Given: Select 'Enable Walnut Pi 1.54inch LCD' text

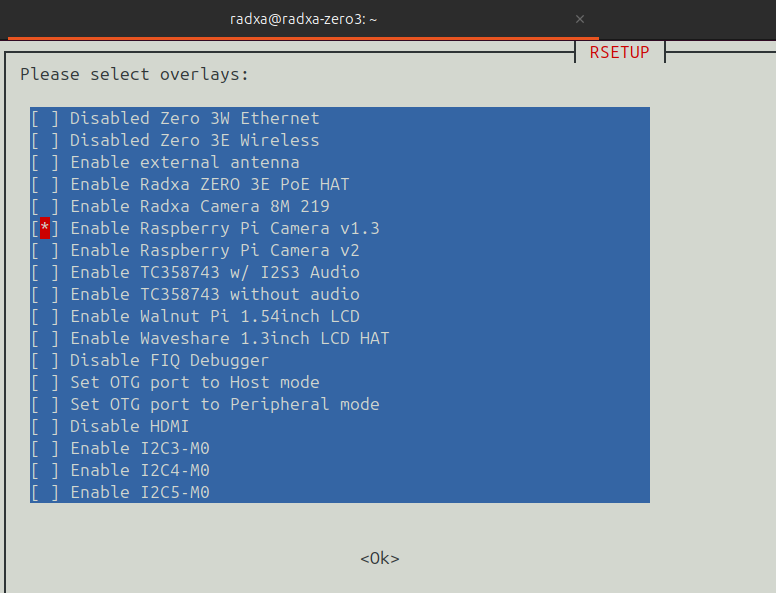Looking at the screenshot, I should coord(214,316).
